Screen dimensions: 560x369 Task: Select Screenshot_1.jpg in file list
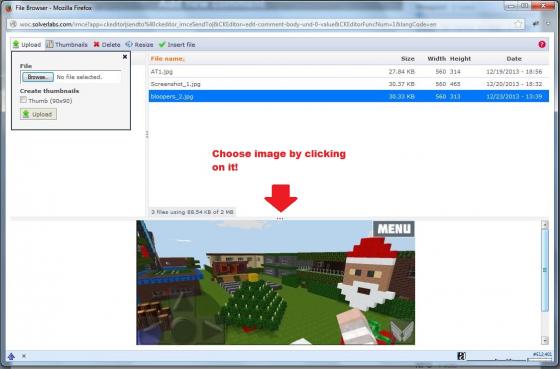349,84
